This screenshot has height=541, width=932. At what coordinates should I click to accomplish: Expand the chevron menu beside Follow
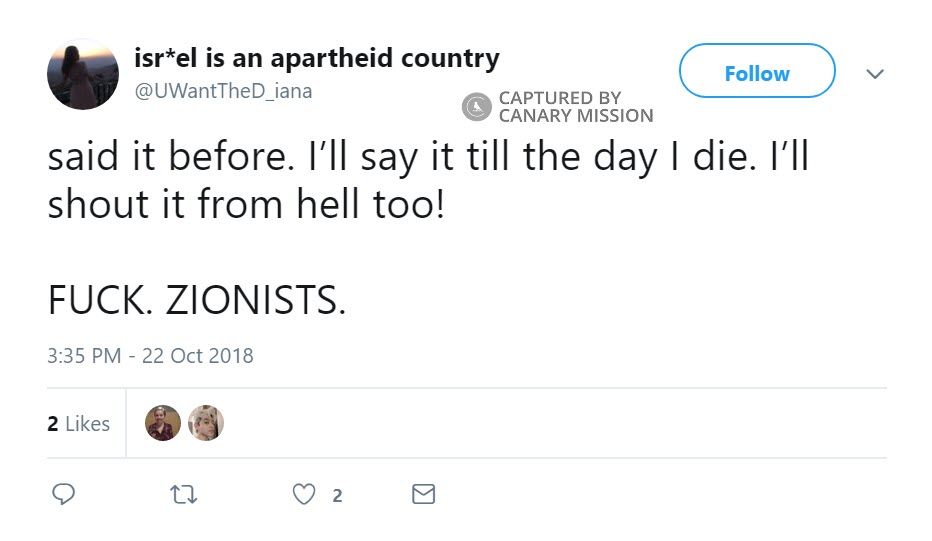point(874,74)
